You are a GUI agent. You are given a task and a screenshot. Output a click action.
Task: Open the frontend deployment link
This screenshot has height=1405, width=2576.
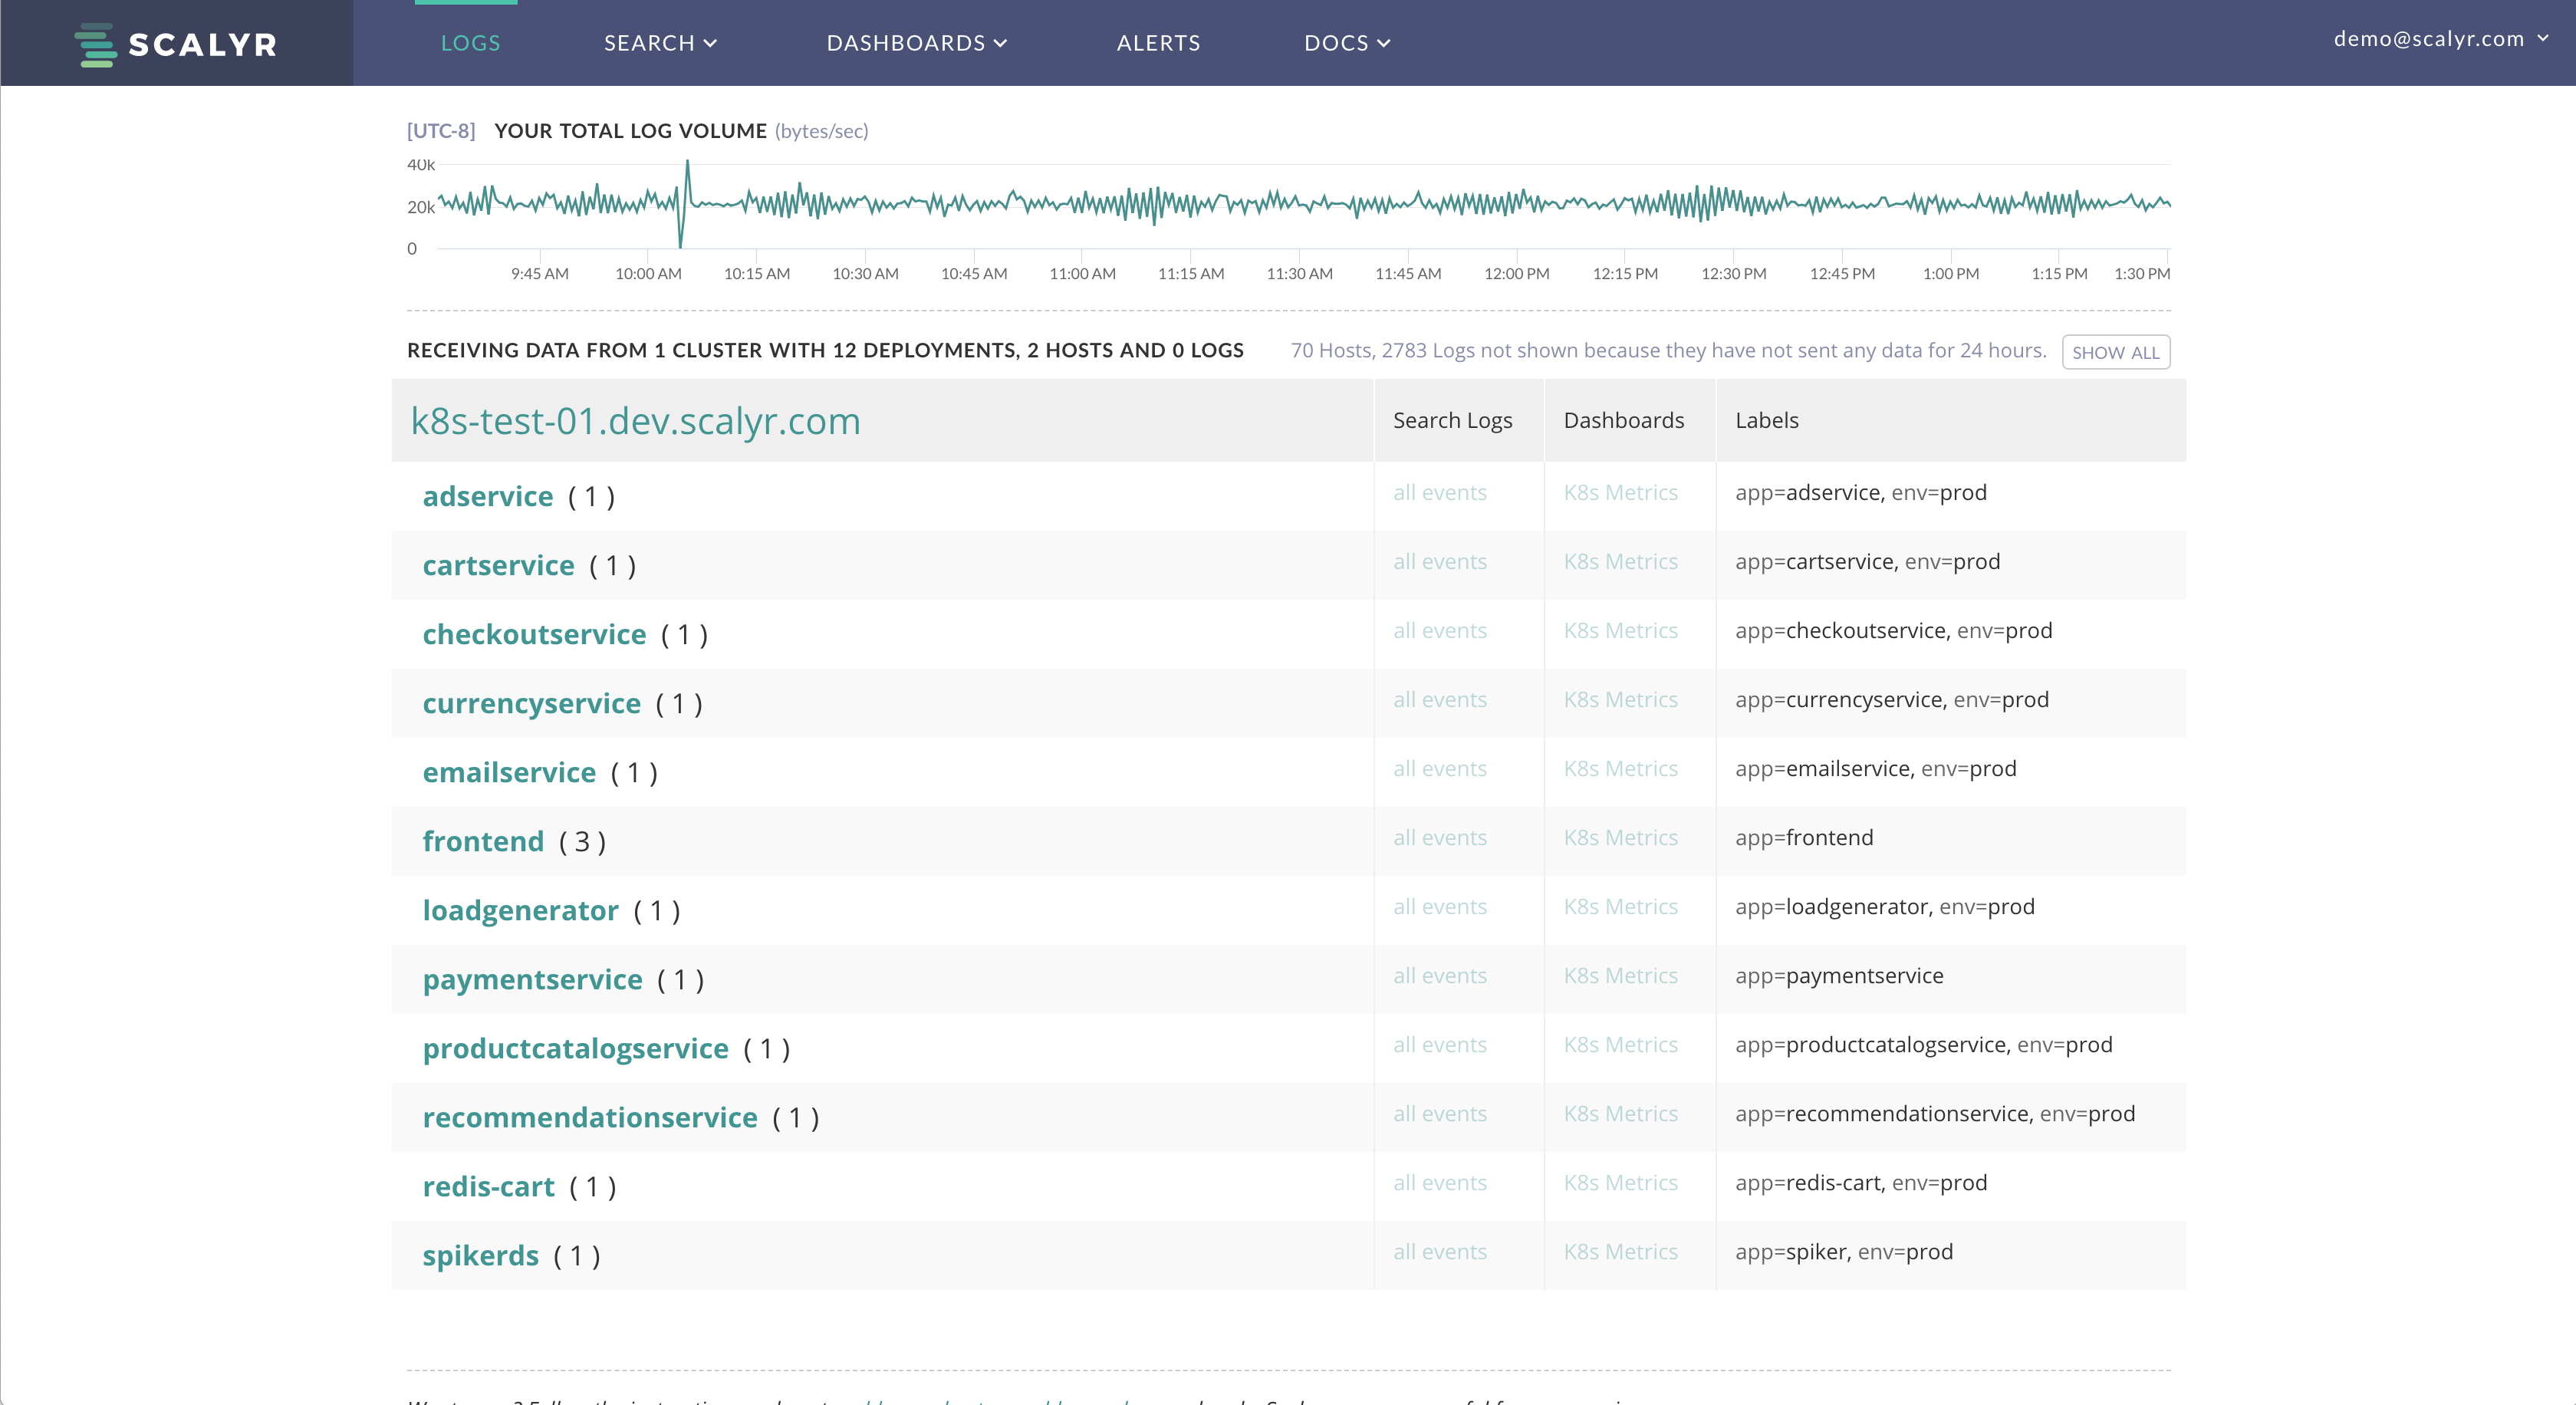click(x=483, y=841)
